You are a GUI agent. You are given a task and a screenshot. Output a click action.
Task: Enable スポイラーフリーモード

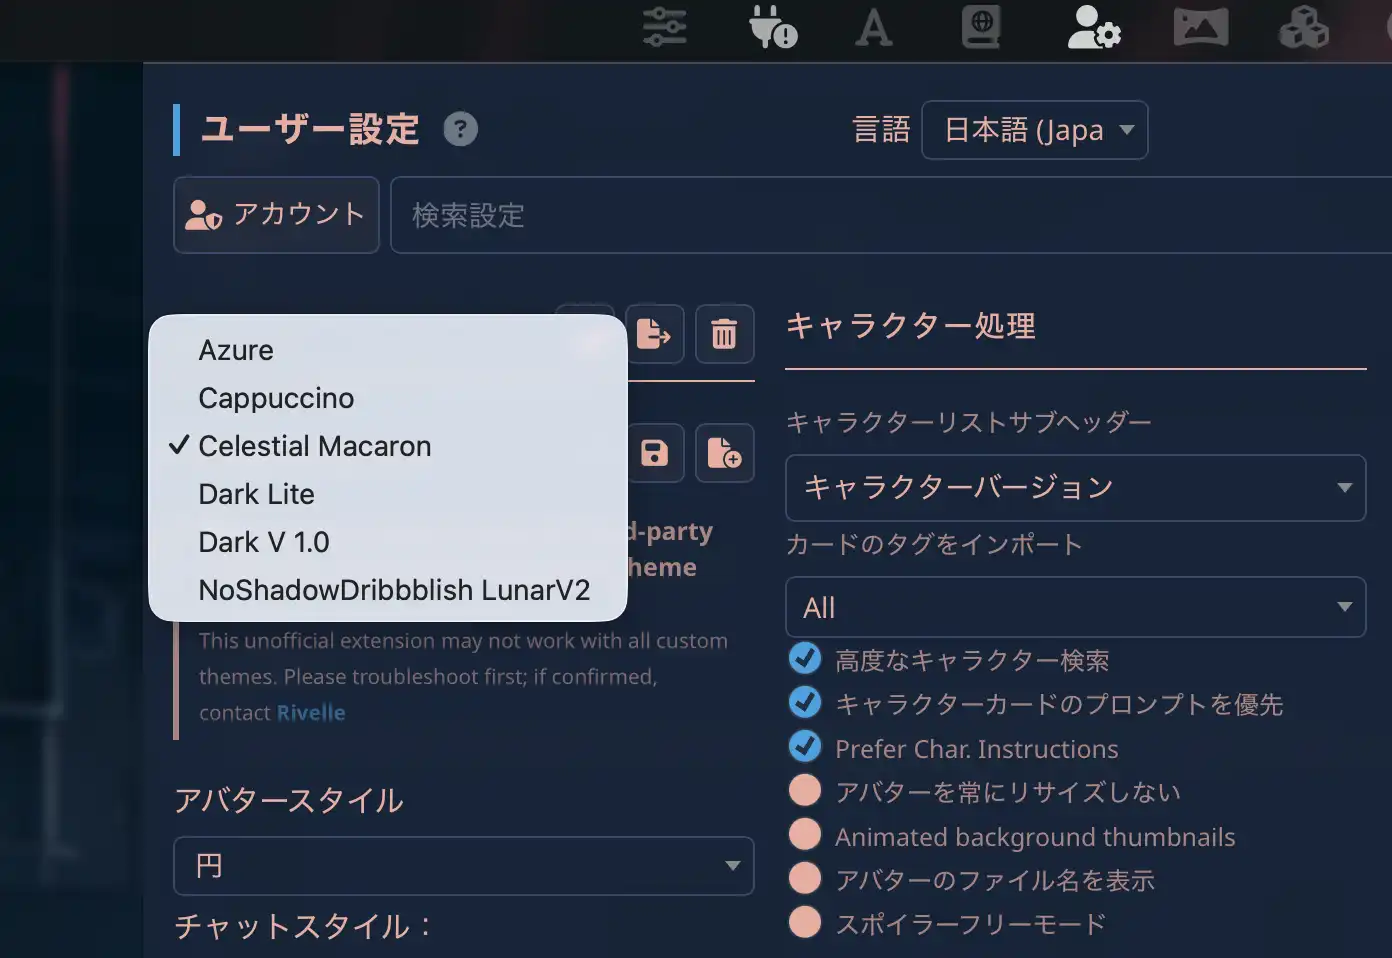tap(805, 921)
